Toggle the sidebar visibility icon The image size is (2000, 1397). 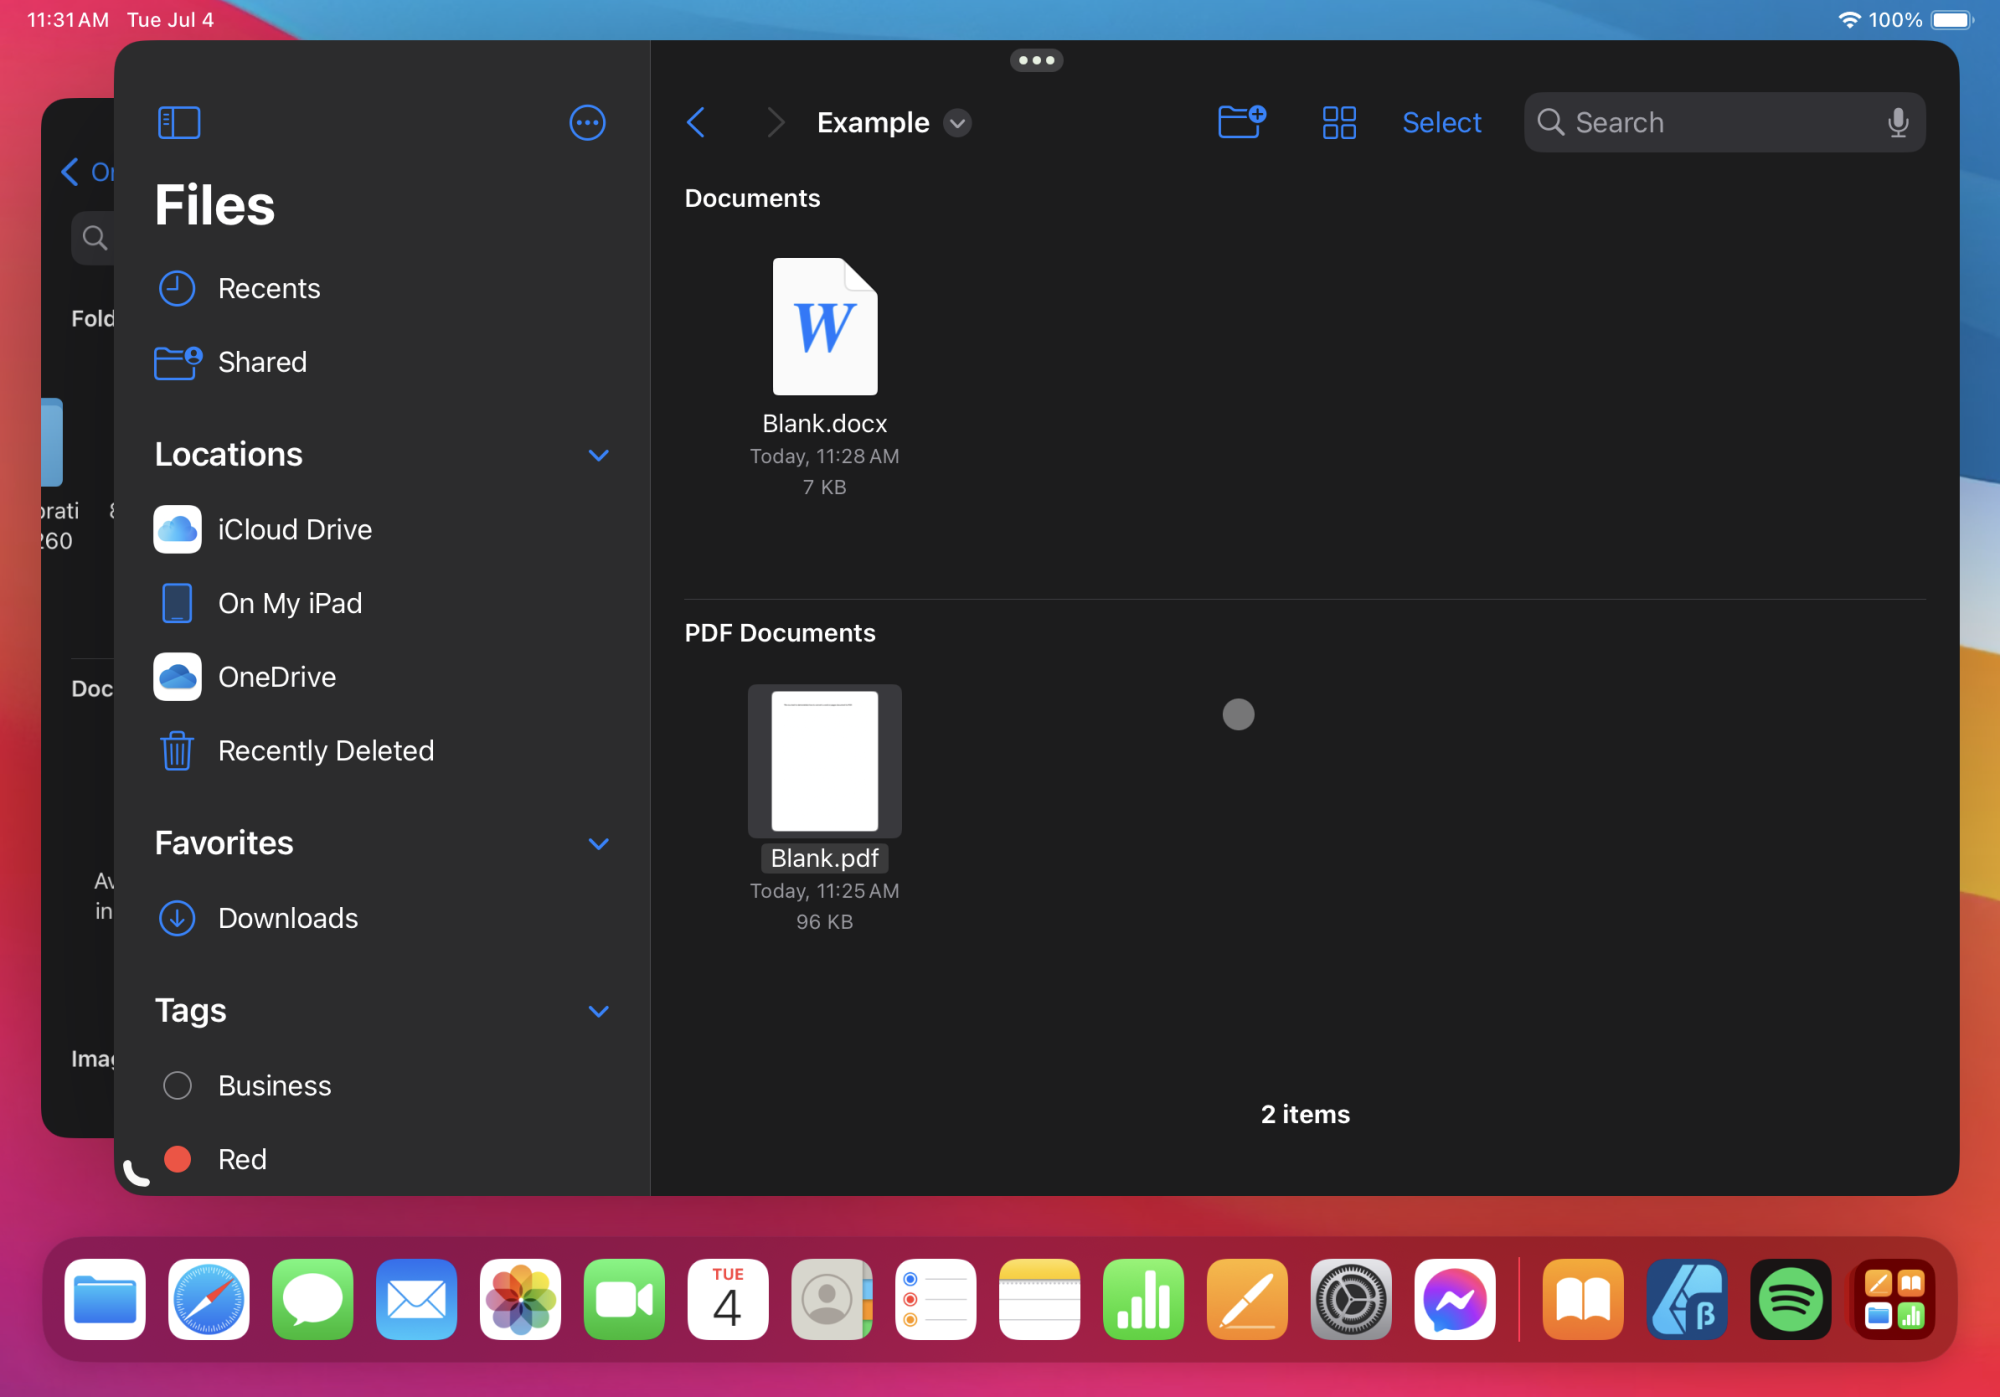coord(179,123)
